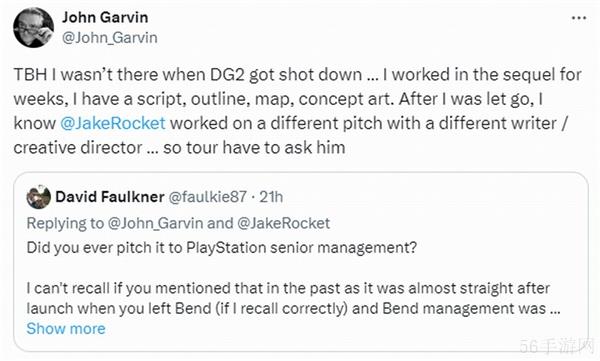Open @John_Garvin in the Replying to line
The height and width of the screenshot is (361, 600).
pos(155,223)
